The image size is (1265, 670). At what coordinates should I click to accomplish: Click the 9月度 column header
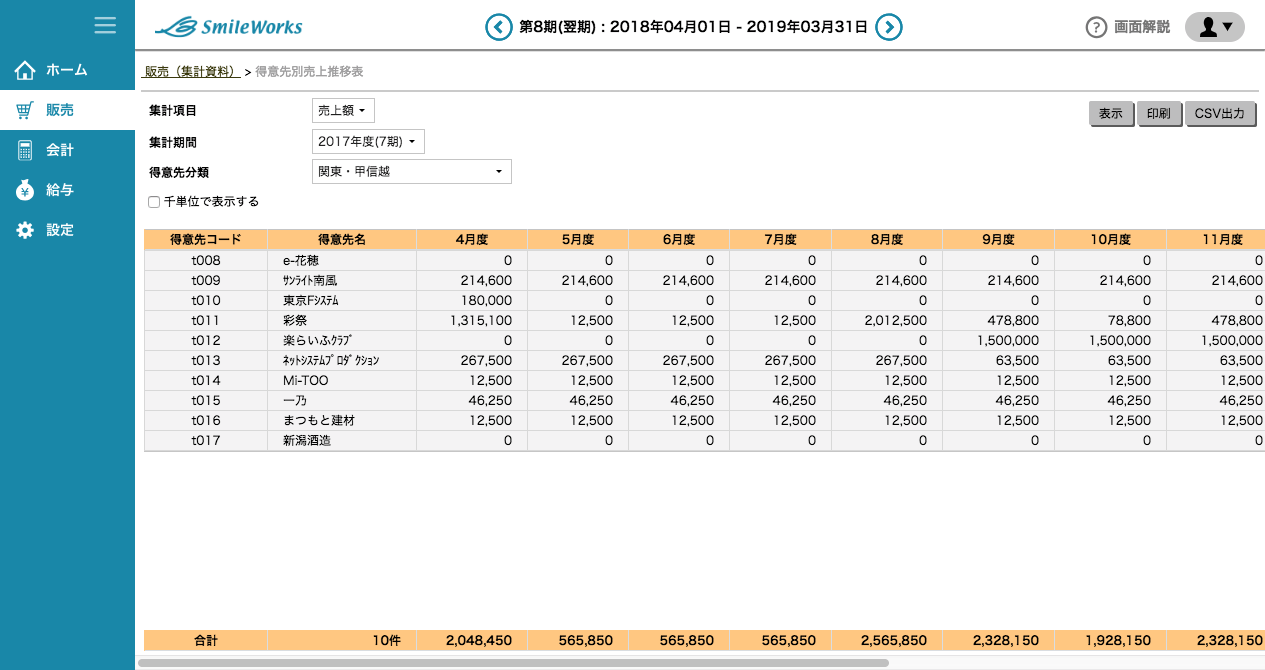(999, 240)
